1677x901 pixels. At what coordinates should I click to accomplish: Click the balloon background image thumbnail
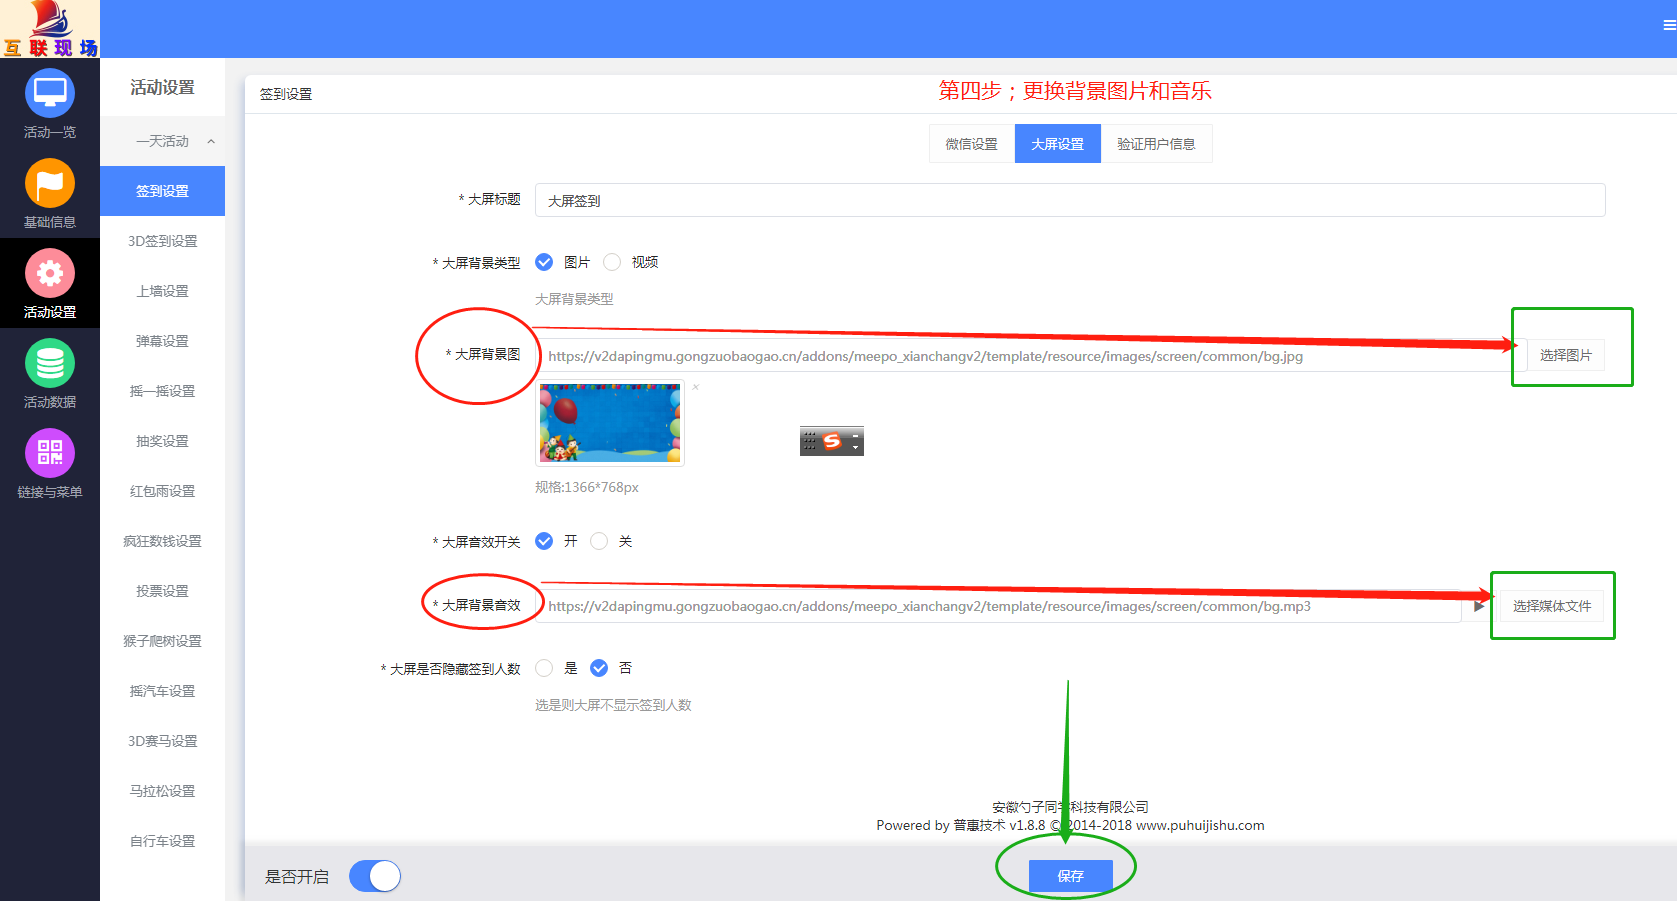pos(610,423)
